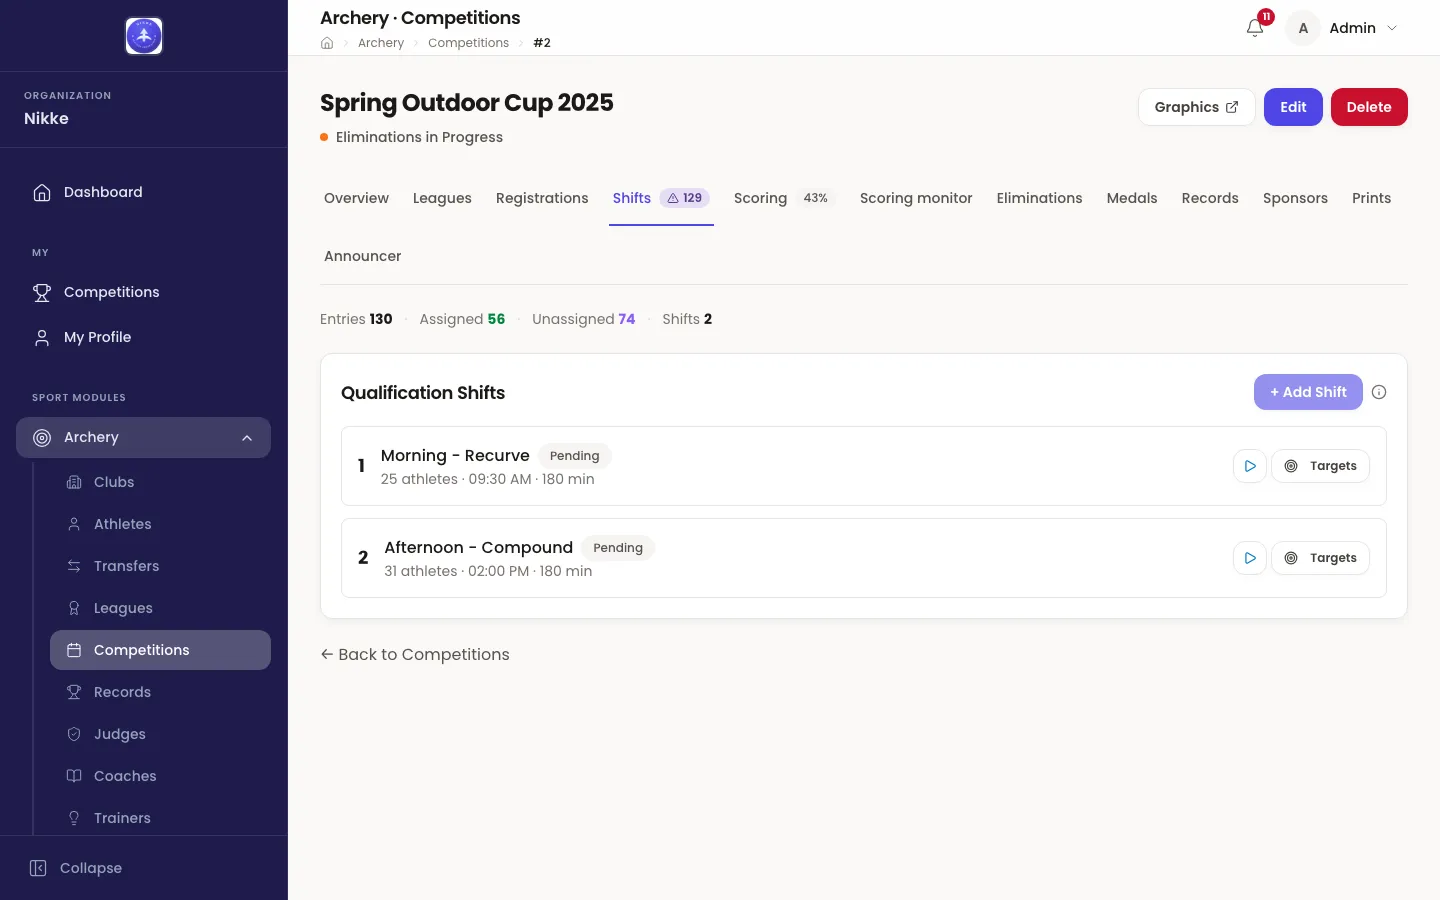The width and height of the screenshot is (1440, 900).
Task: Click the home breadcrumb icon
Action: point(327,43)
